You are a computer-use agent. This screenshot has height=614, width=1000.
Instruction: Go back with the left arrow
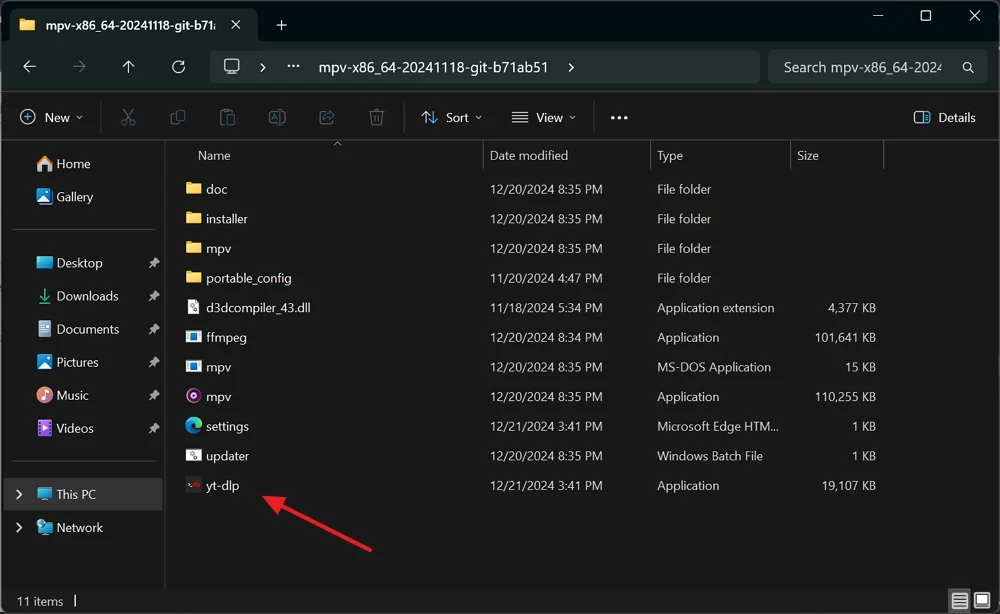click(29, 67)
